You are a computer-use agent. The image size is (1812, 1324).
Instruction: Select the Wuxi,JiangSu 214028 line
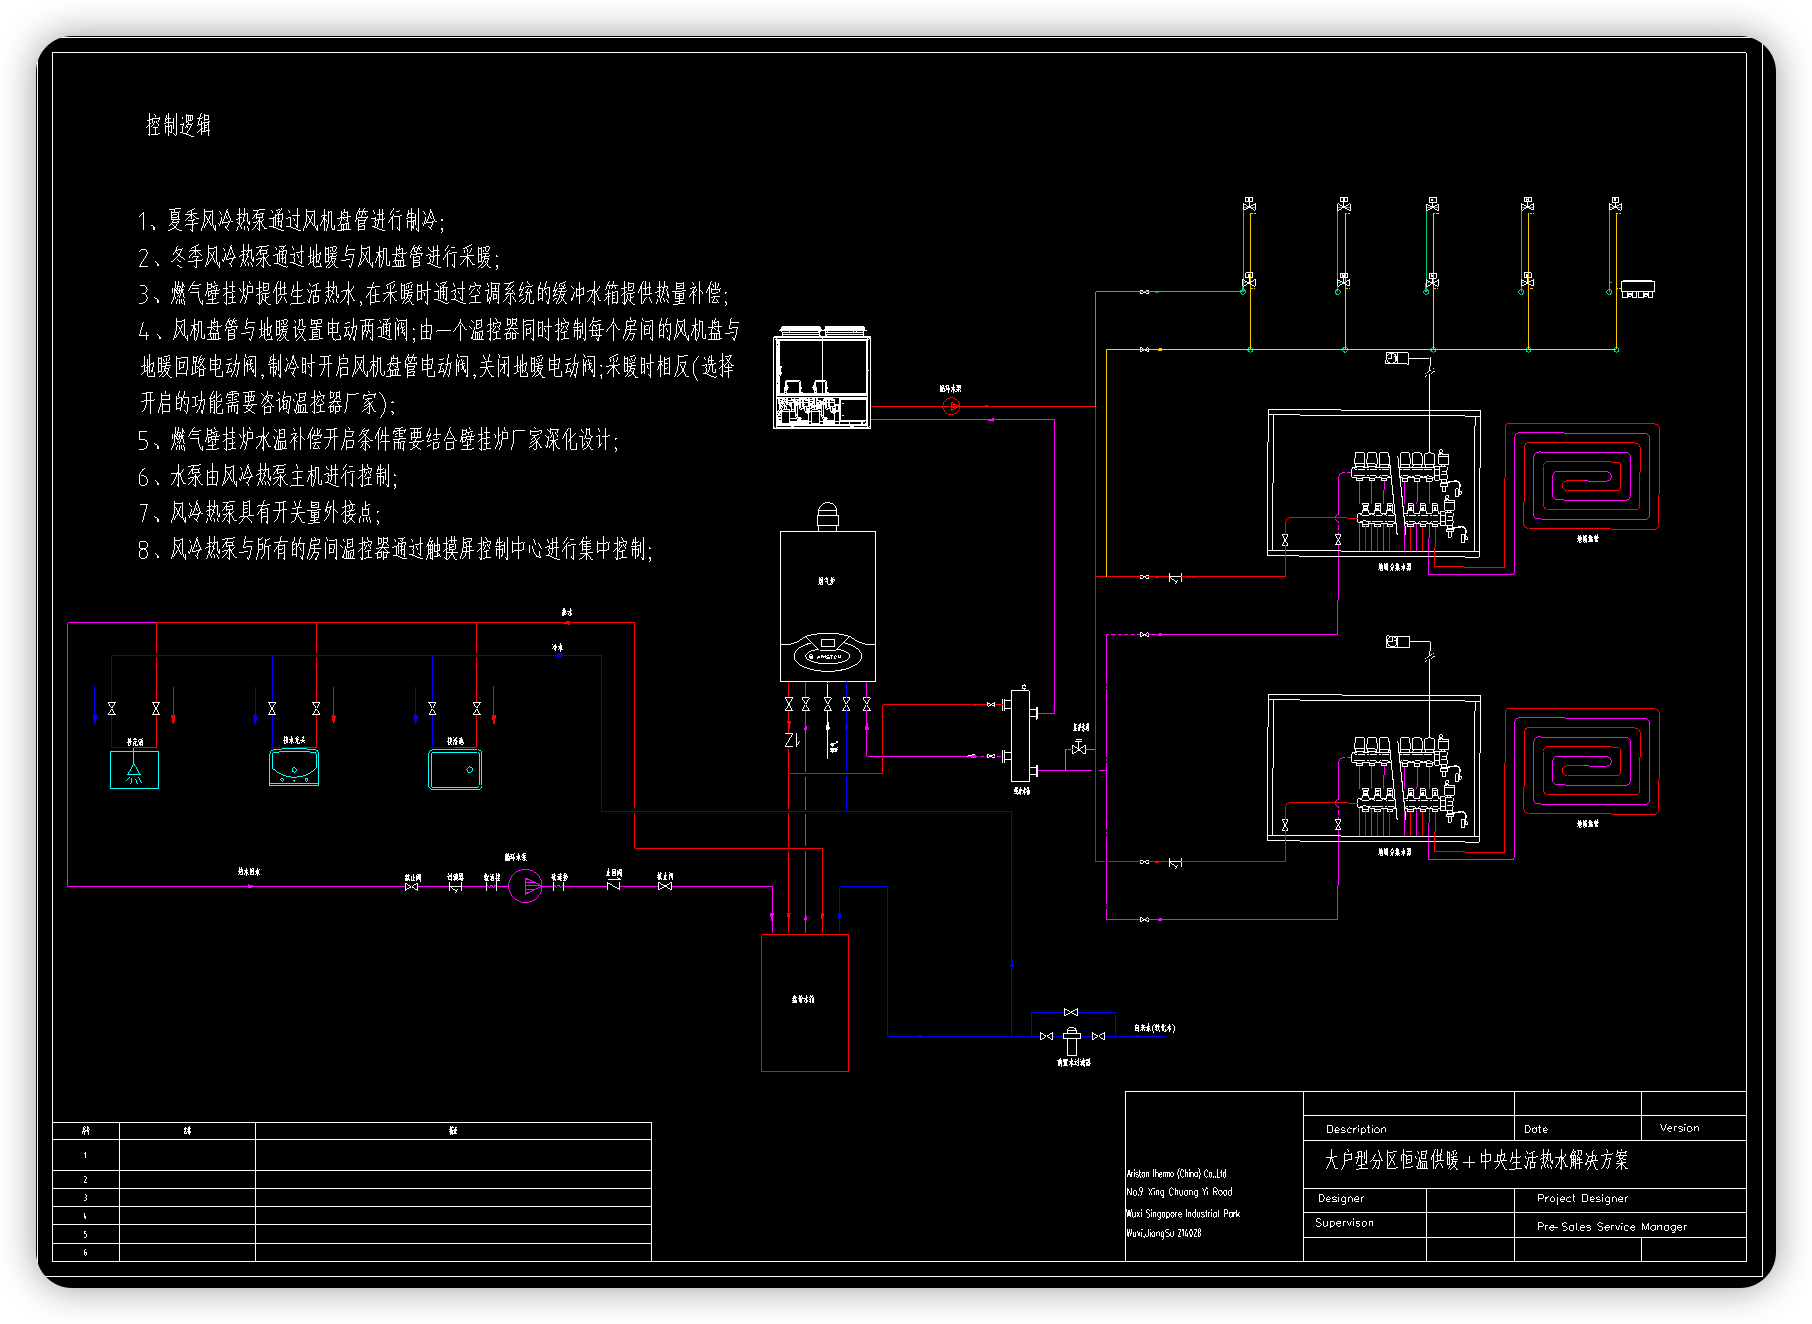(x=1164, y=1233)
